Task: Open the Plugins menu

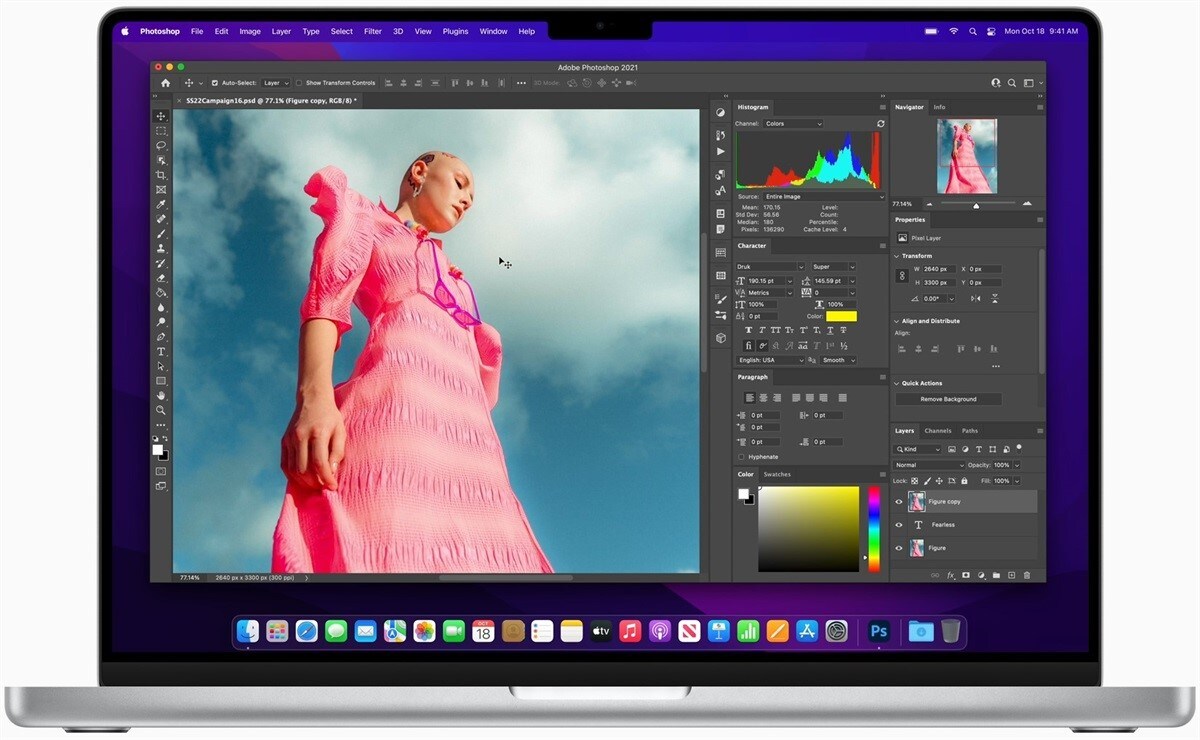Action: [x=455, y=31]
